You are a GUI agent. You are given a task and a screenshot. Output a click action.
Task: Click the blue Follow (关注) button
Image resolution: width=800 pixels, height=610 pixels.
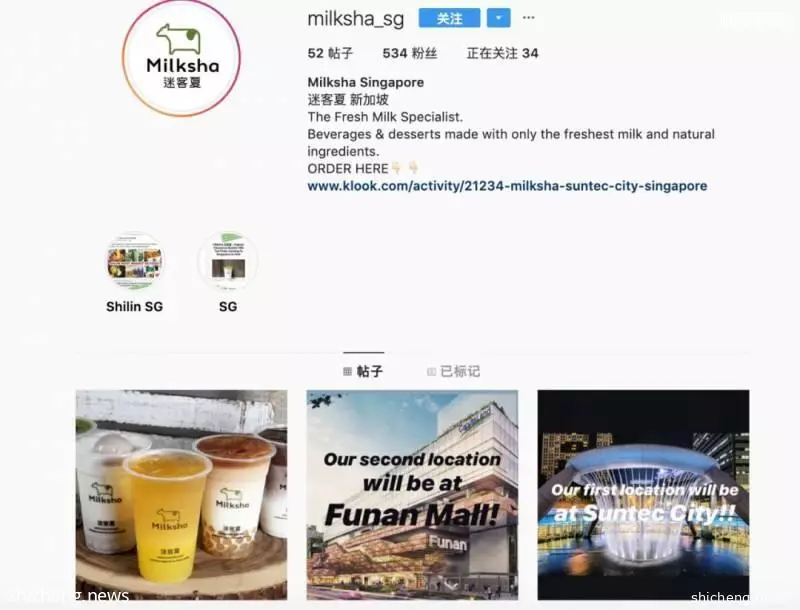coord(449,18)
